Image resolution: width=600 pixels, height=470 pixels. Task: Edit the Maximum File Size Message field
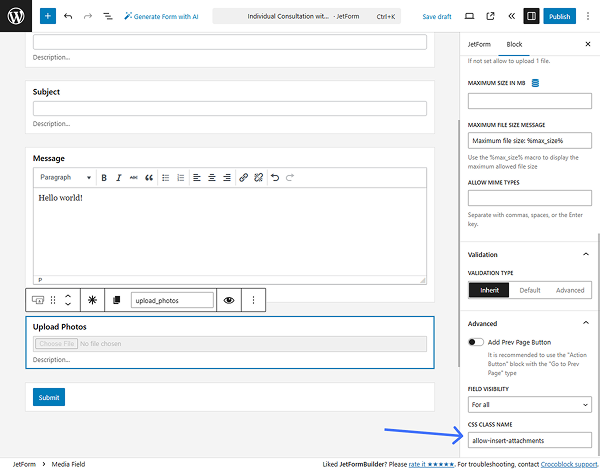click(530, 141)
